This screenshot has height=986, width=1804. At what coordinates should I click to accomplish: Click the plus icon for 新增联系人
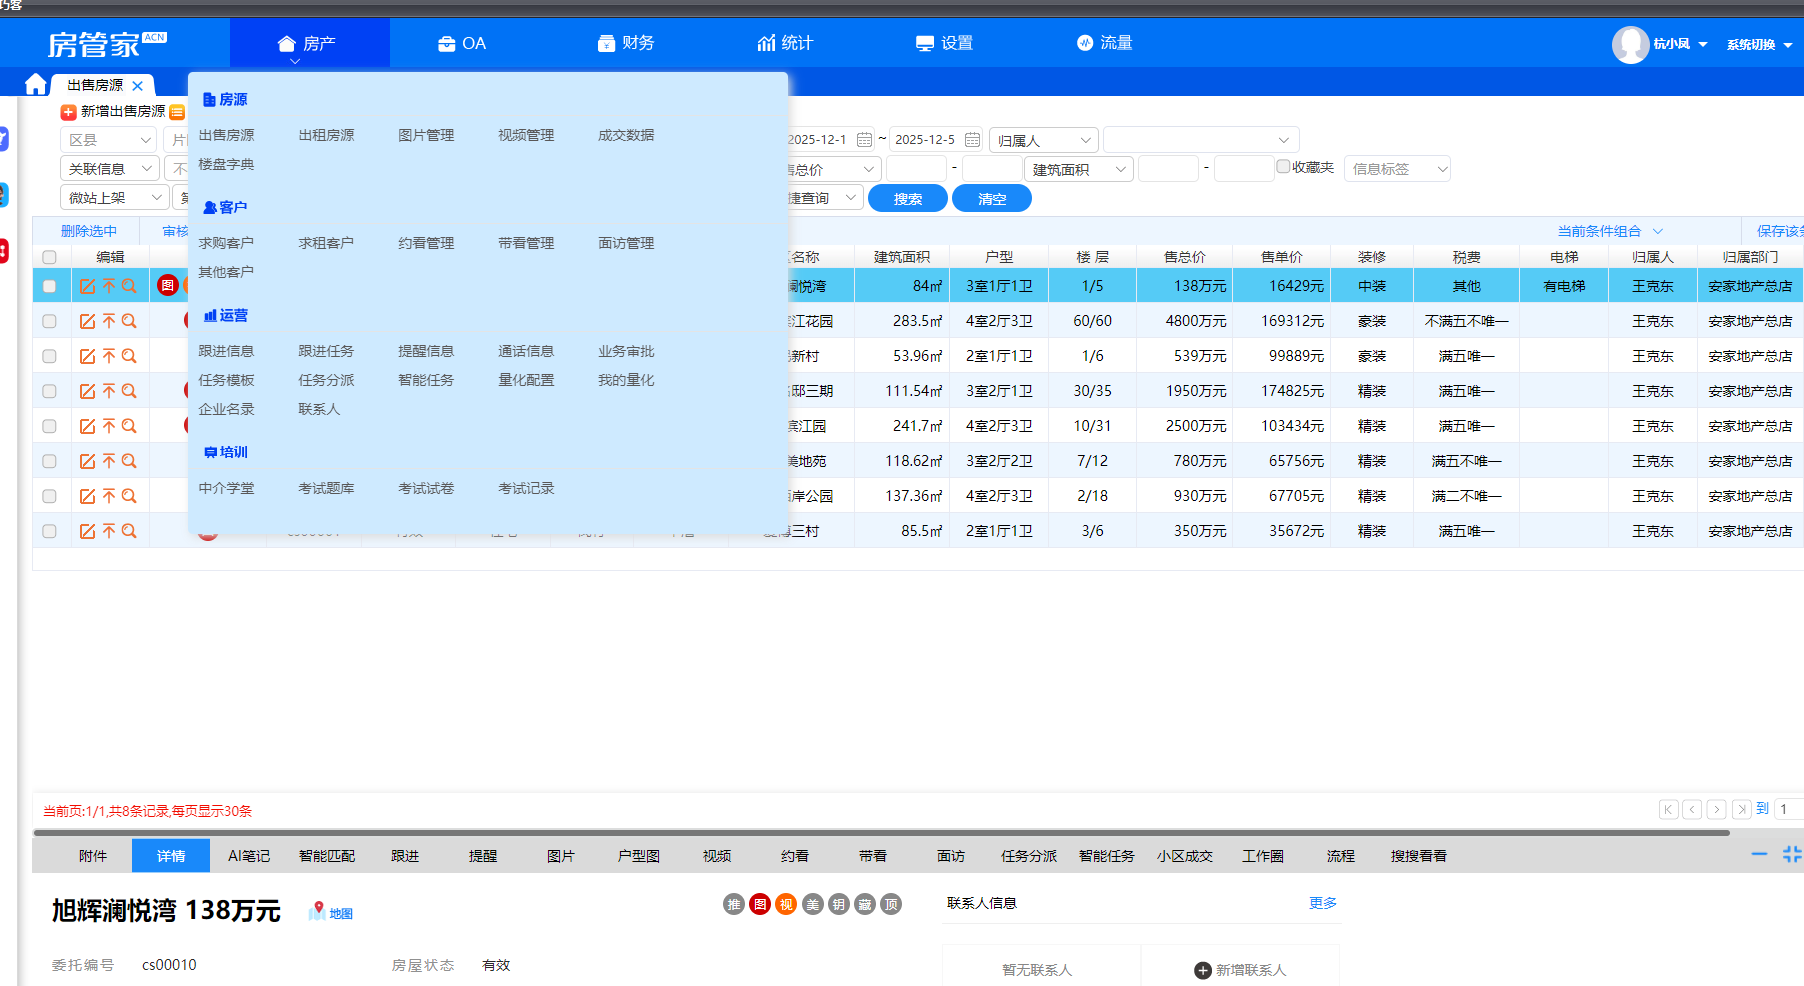[1203, 971]
